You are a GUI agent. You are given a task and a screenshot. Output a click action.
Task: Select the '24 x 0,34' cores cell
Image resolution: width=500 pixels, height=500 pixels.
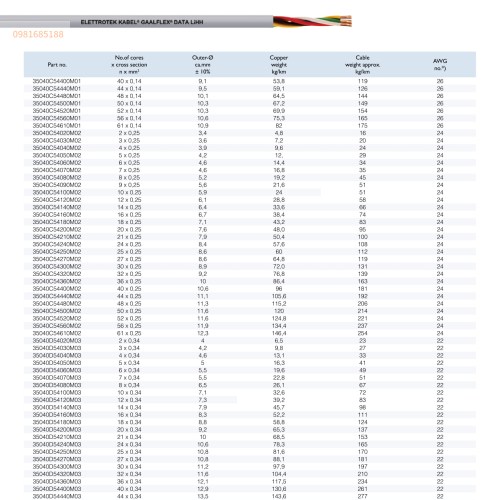pos(129,444)
